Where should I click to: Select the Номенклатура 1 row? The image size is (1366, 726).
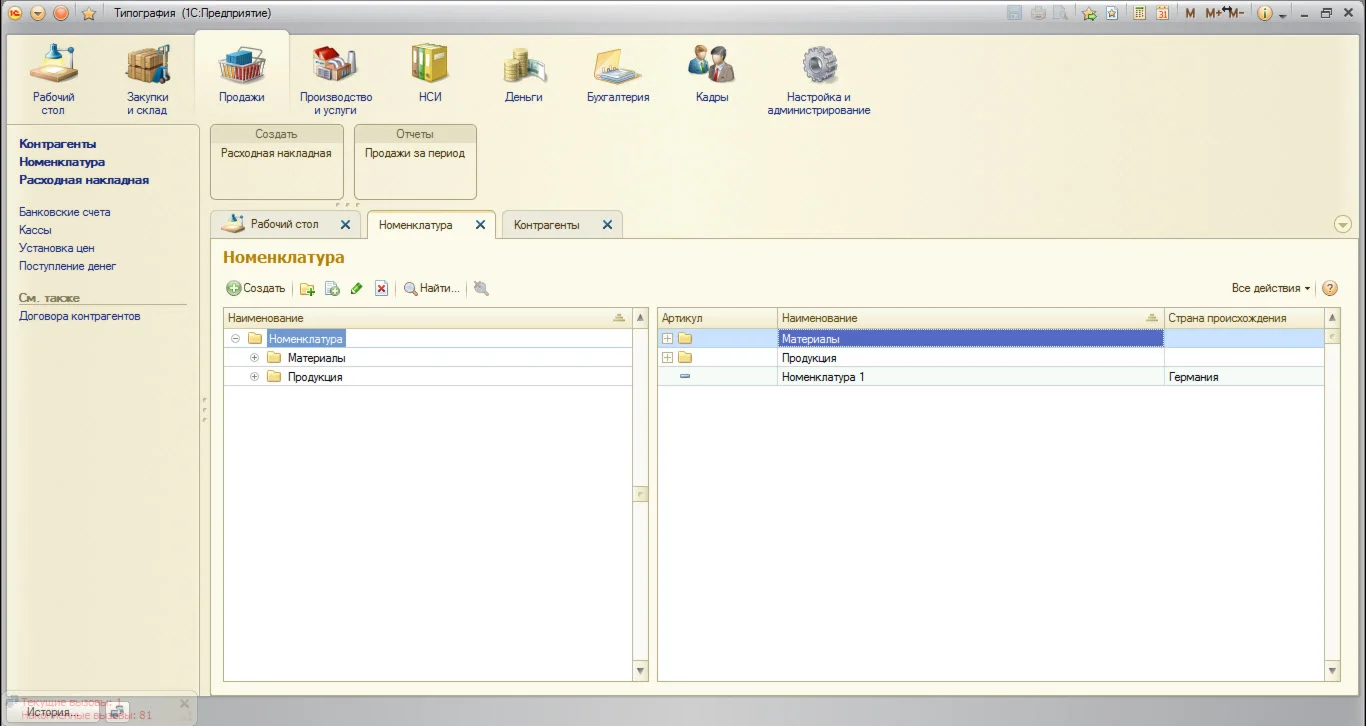click(x=823, y=377)
